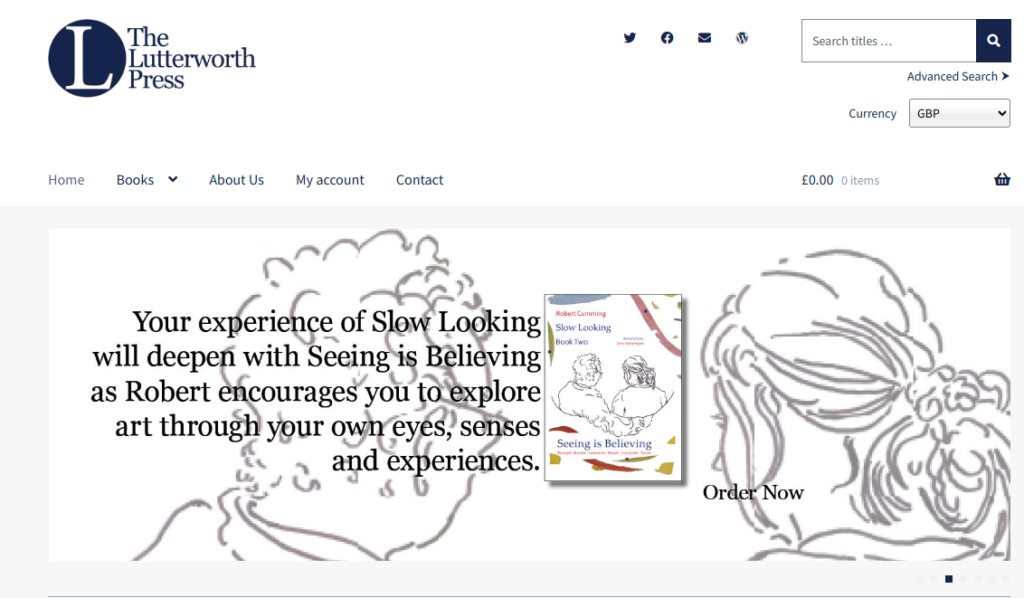This screenshot has height=598, width=1024.
Task: Click the magnifying glass search button
Action: 993,40
